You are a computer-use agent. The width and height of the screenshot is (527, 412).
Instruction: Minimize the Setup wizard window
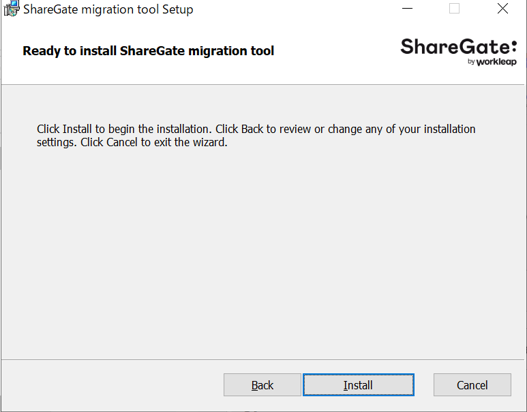[x=407, y=8]
